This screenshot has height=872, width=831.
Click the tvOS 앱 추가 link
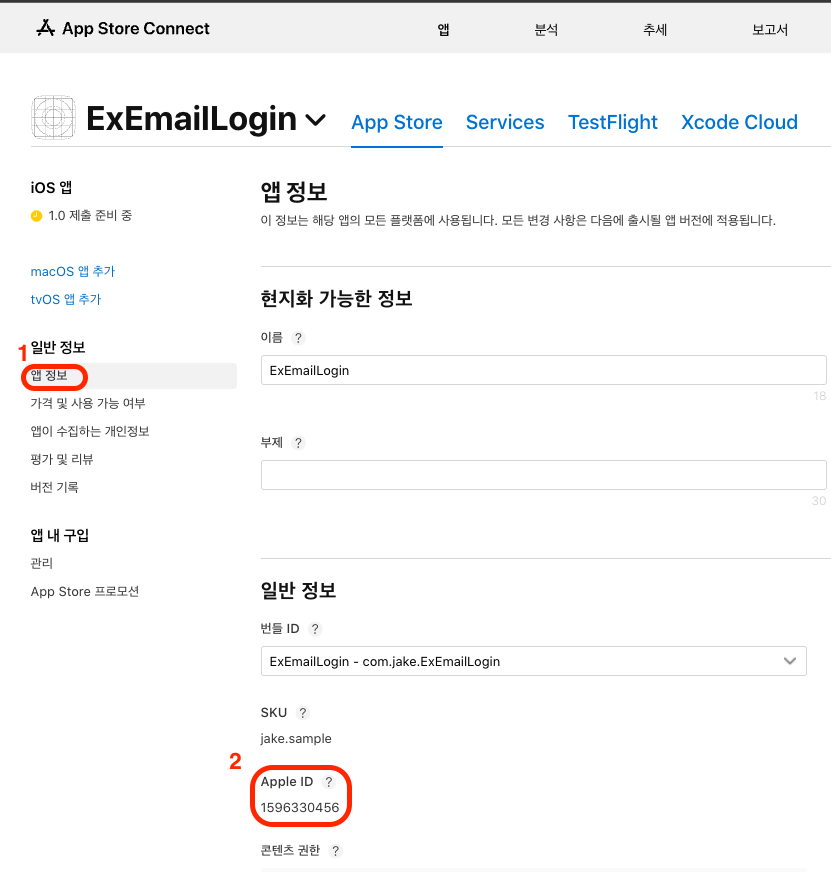(66, 299)
